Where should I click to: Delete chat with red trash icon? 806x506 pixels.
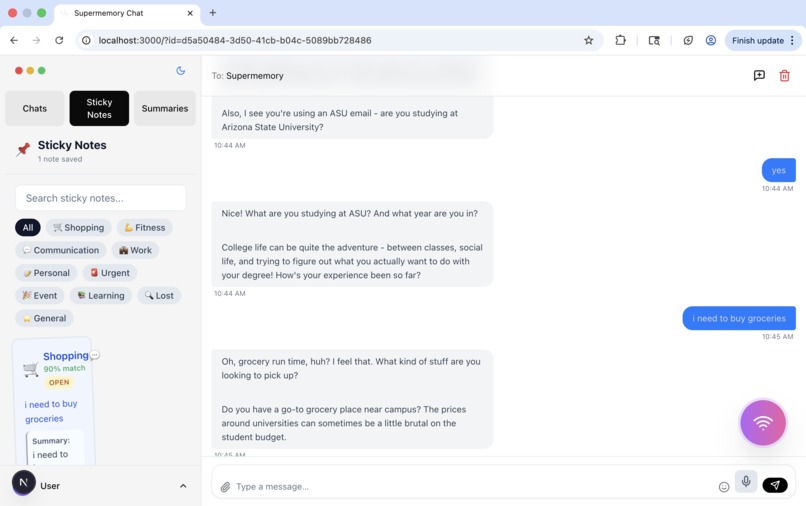point(784,76)
